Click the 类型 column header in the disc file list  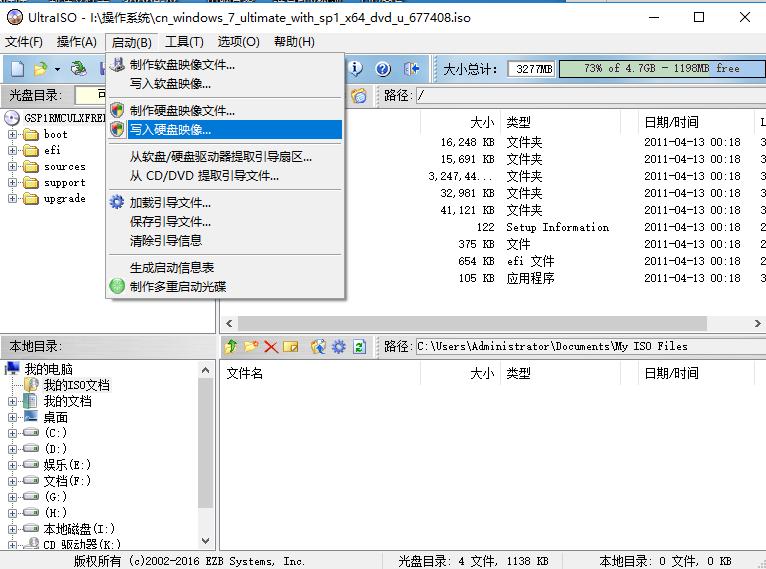(x=560, y=122)
